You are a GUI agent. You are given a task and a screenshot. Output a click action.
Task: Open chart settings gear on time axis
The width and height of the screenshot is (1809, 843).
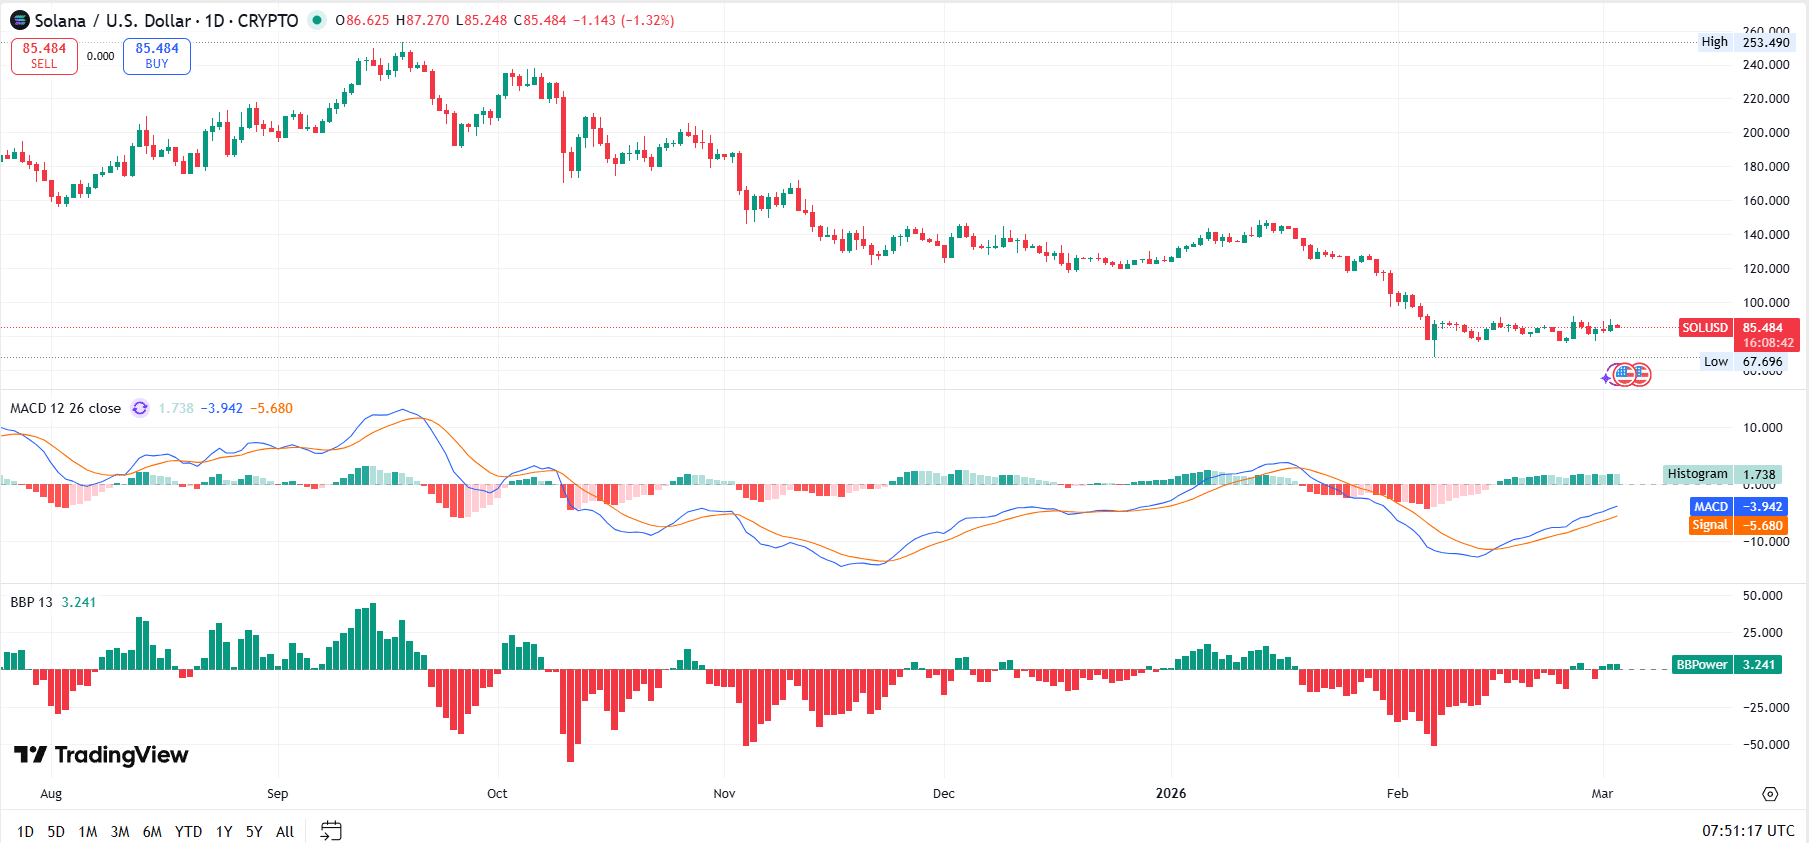[x=1770, y=794]
